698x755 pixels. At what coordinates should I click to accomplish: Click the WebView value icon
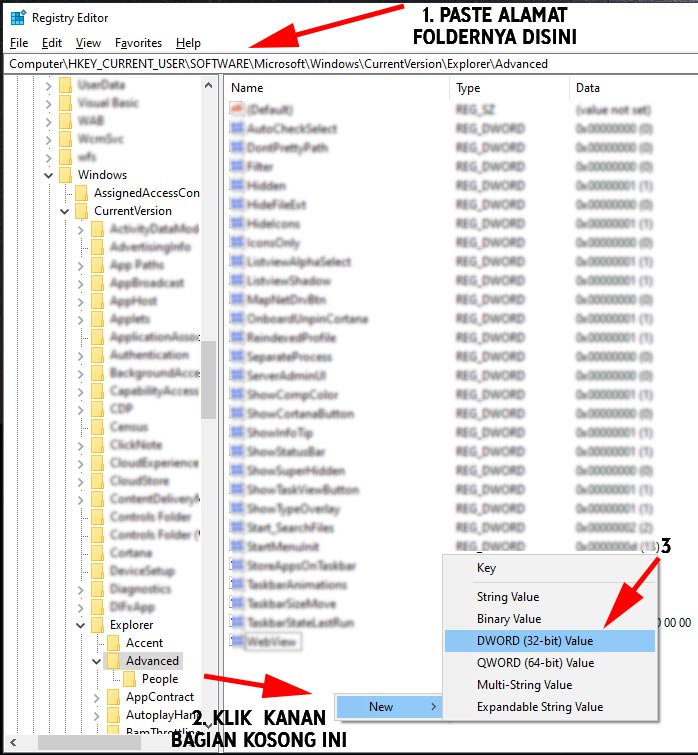tap(237, 641)
